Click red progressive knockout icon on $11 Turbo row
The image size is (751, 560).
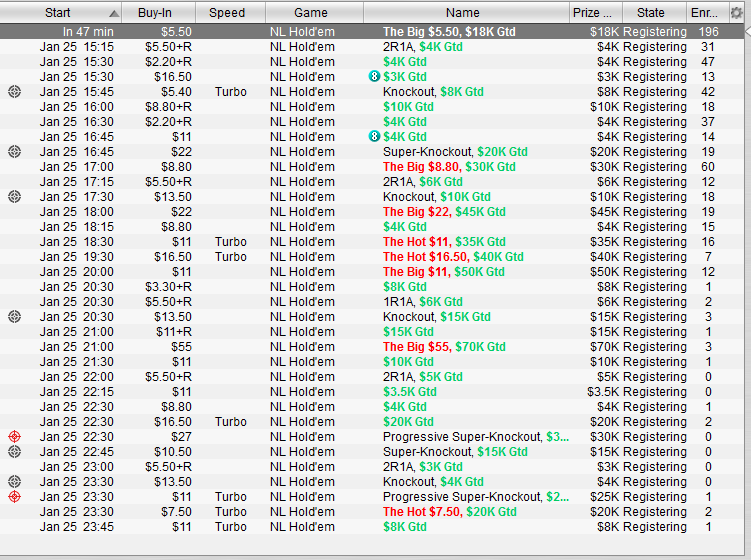point(15,497)
